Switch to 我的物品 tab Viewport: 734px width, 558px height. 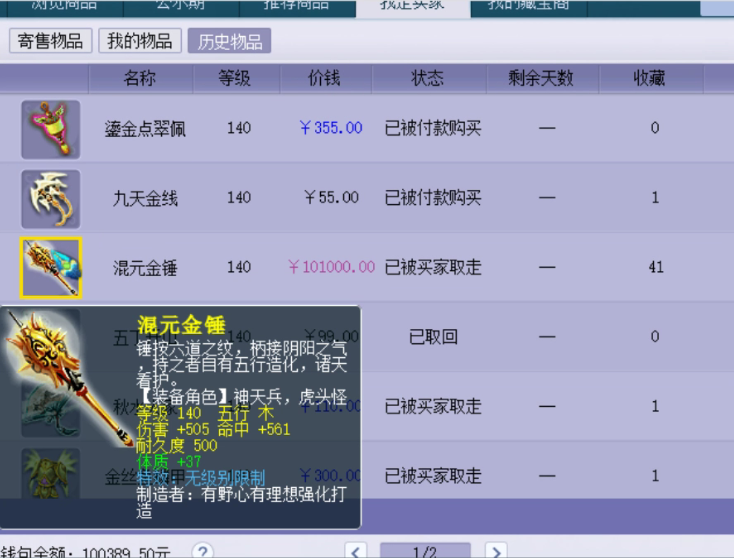pyautogui.click(x=139, y=41)
